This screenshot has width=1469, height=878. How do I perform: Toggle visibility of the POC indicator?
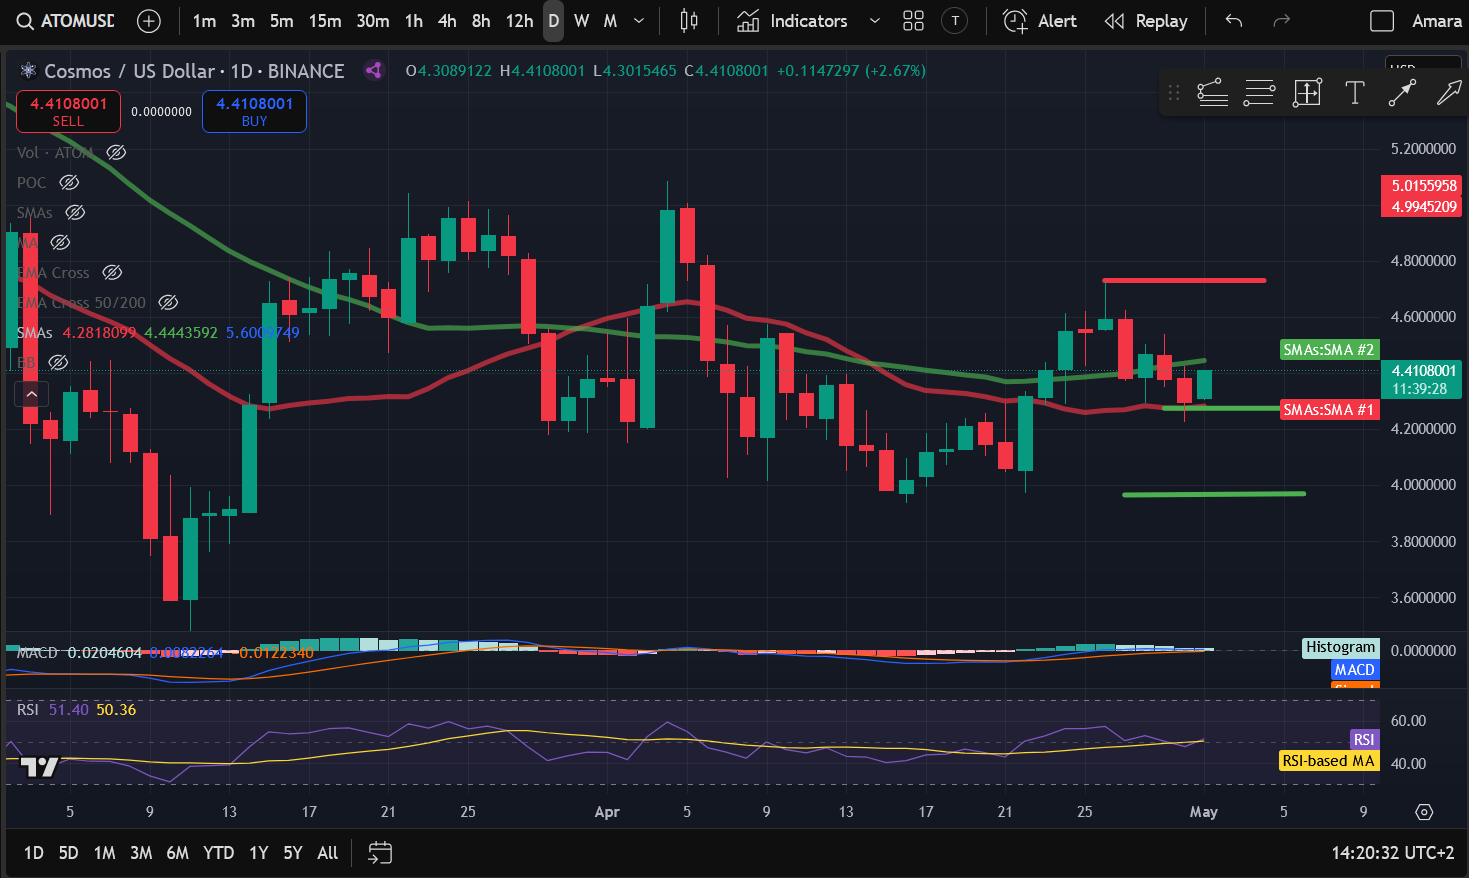point(68,182)
